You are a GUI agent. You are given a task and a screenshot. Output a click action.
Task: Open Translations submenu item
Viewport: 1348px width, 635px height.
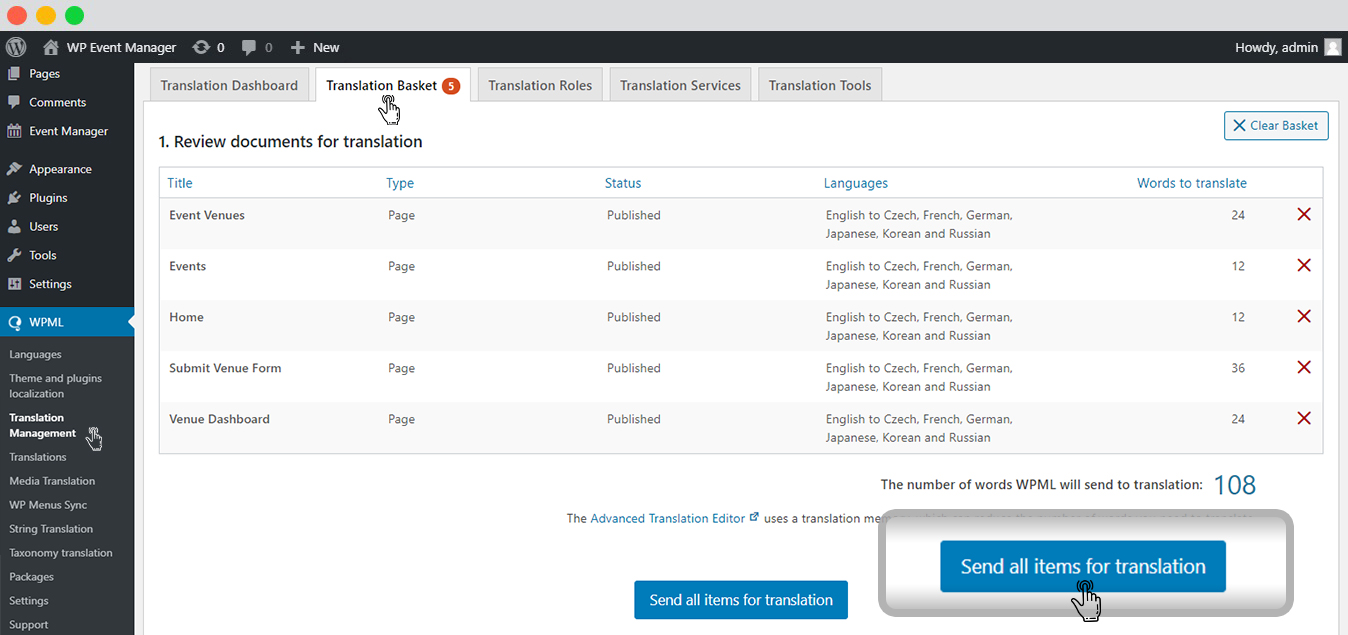click(x=38, y=457)
